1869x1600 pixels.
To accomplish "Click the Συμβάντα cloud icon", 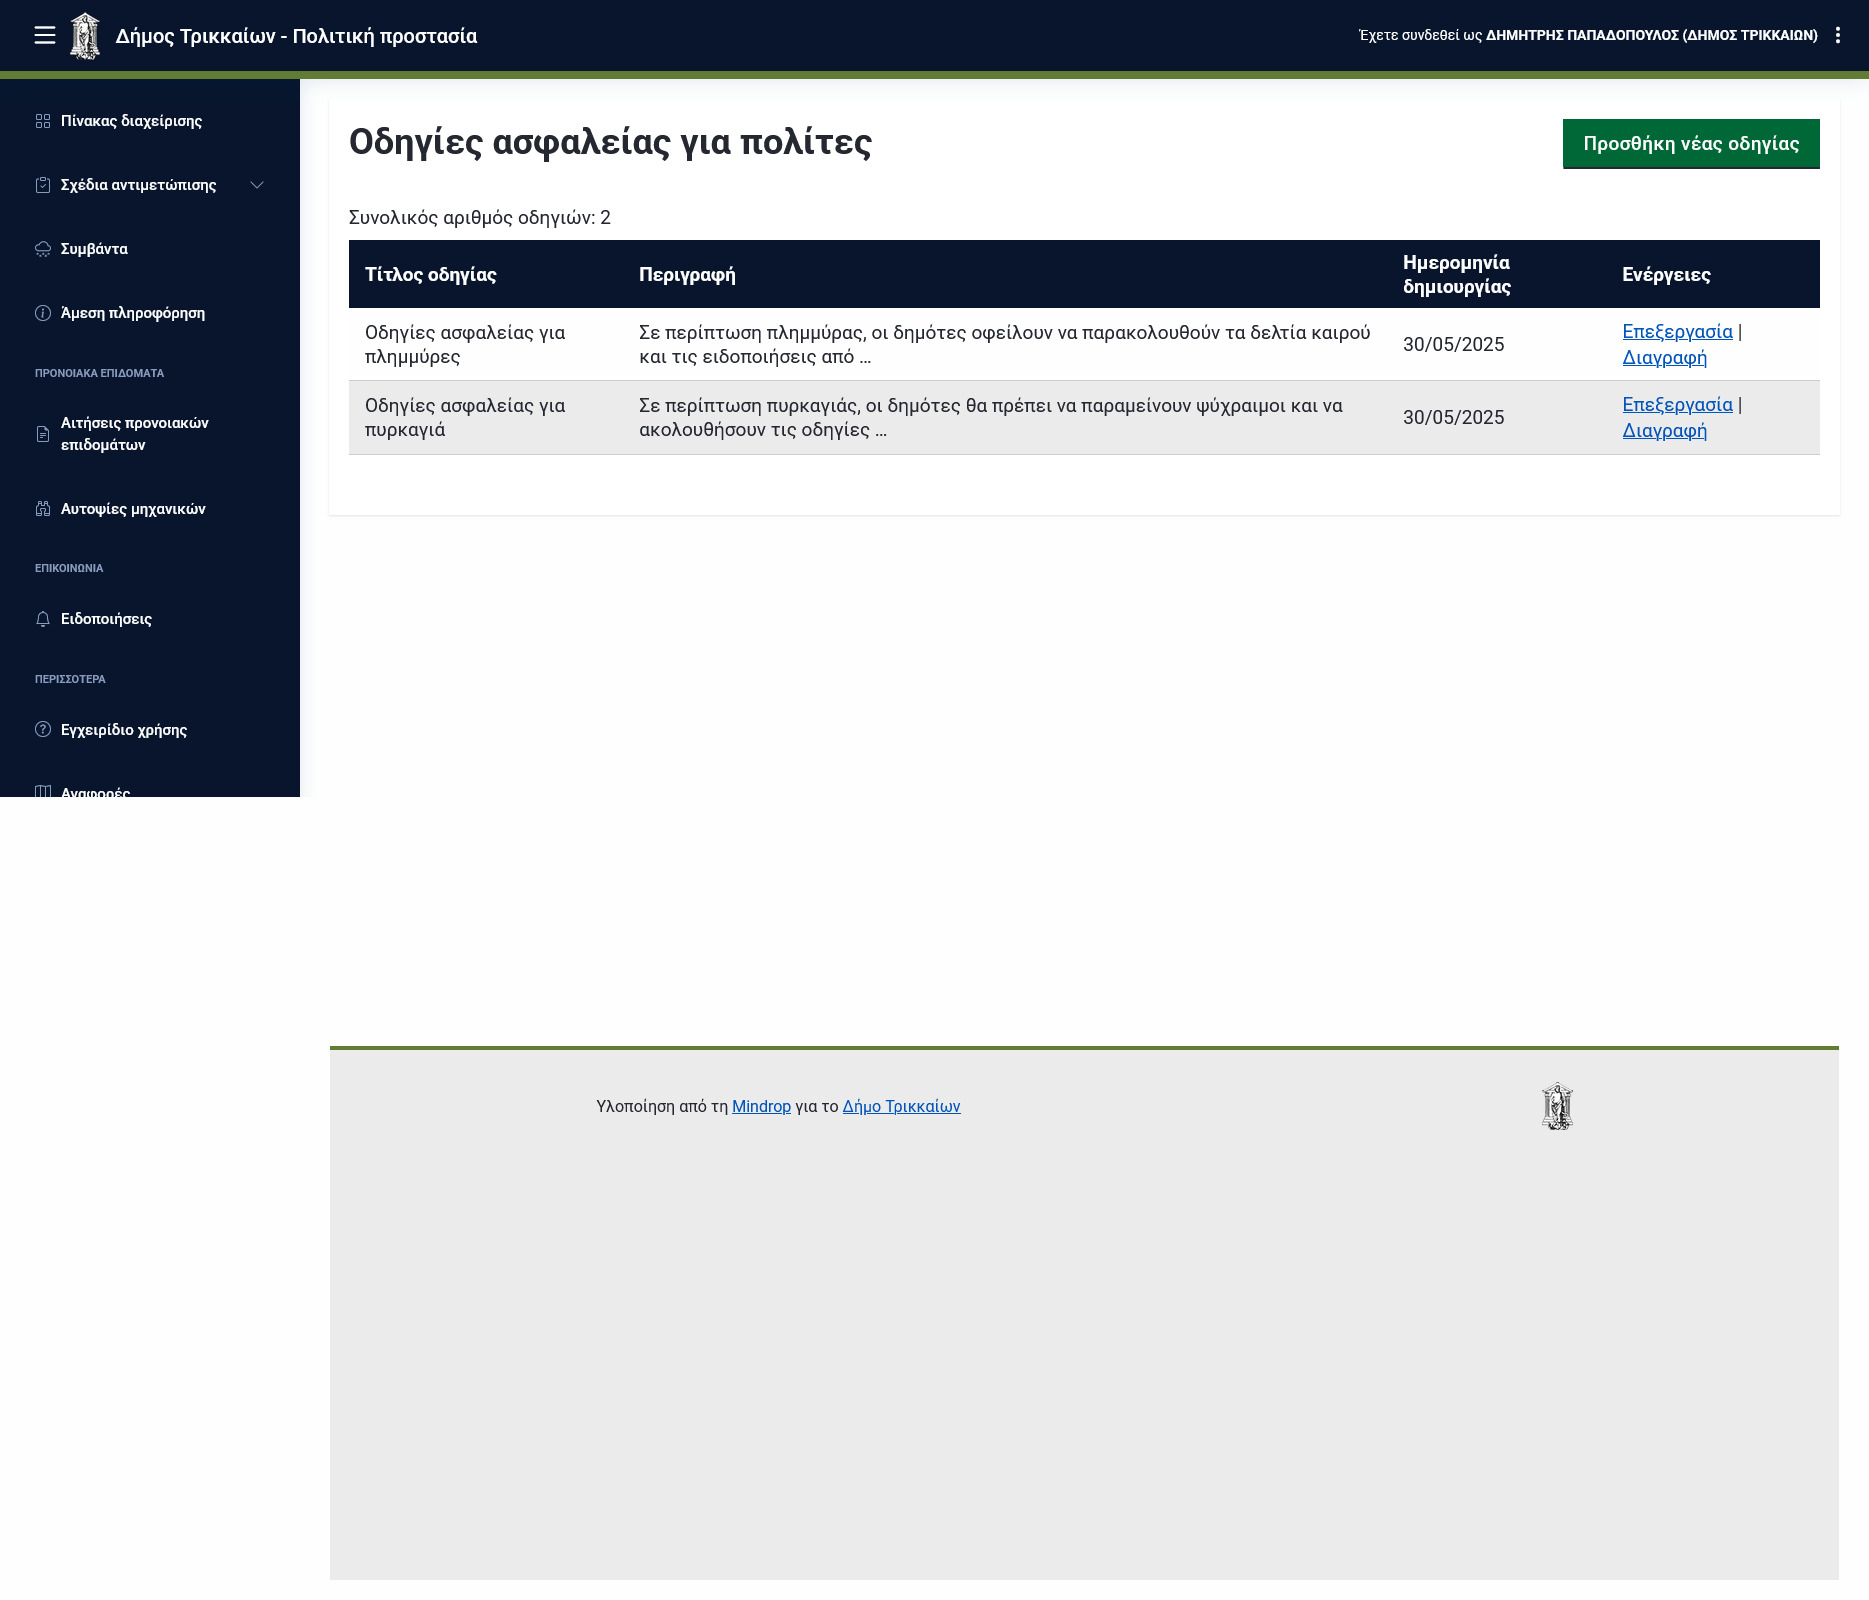I will pyautogui.click(x=43, y=249).
